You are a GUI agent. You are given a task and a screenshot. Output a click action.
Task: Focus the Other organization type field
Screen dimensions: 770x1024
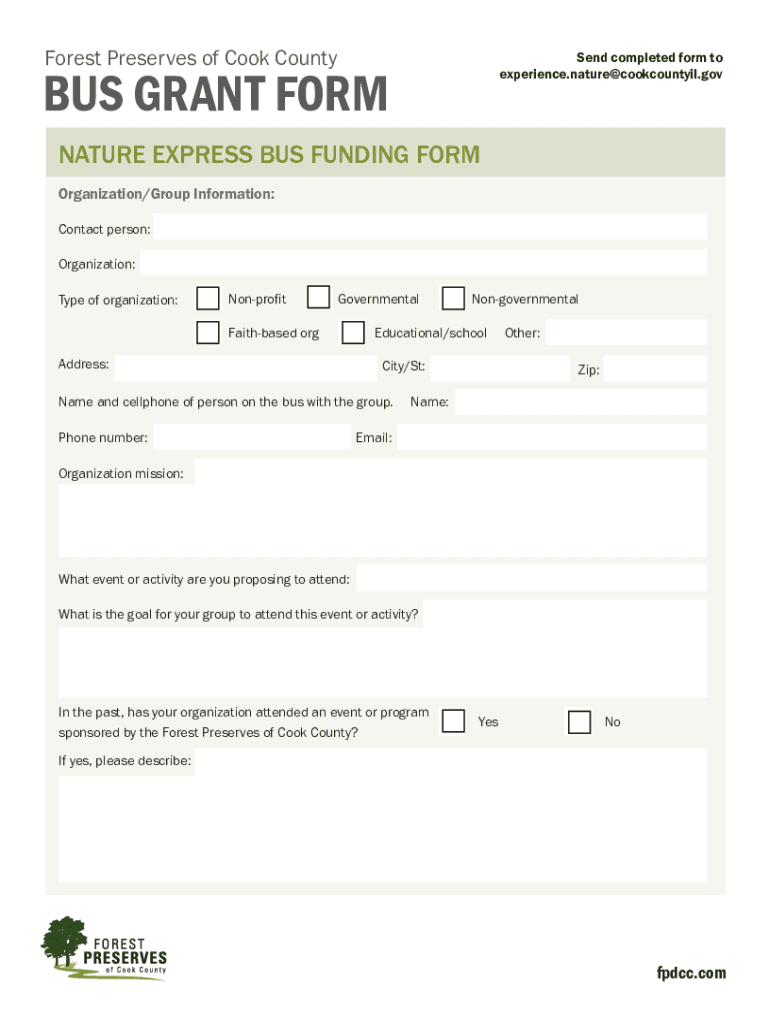click(x=626, y=332)
